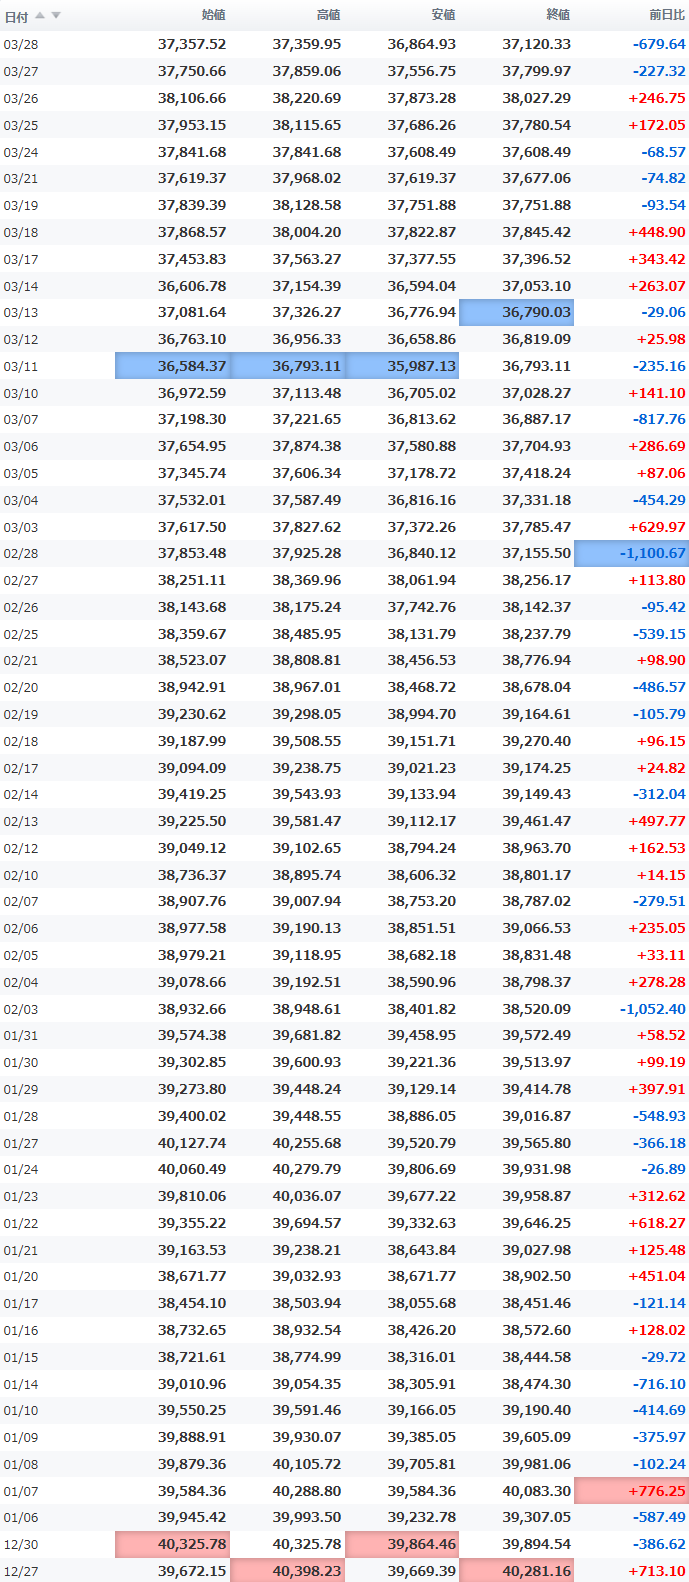Screen dimensions: 689x1582
Task: Select the 03/14 date cell
Action: (21, 287)
